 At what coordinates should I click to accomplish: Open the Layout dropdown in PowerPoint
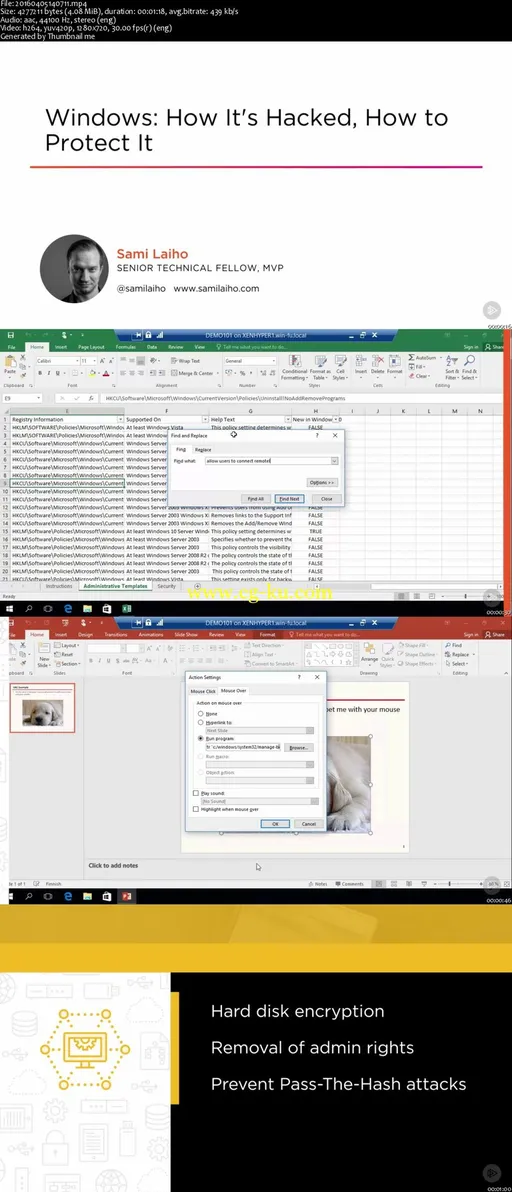(68, 645)
